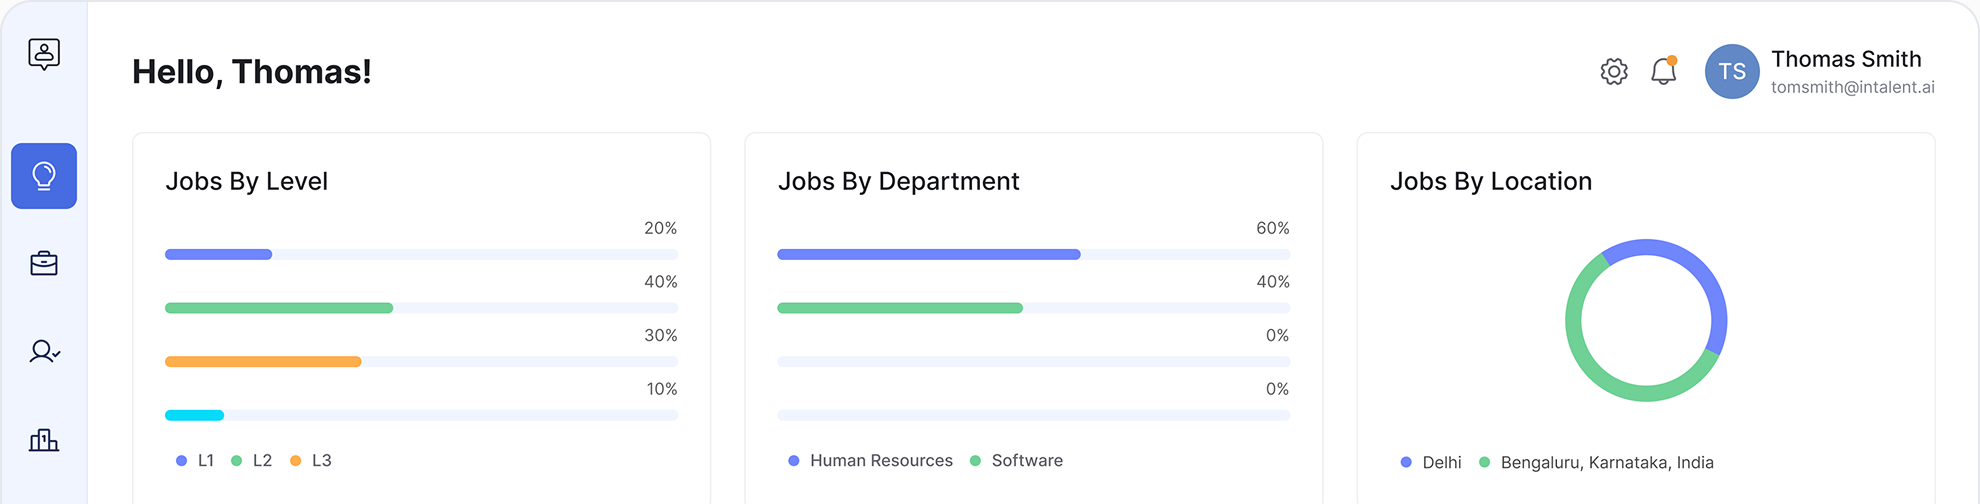Image resolution: width=1980 pixels, height=504 pixels.
Task: Open the candidate chat icon in sidebar
Action: click(x=44, y=54)
